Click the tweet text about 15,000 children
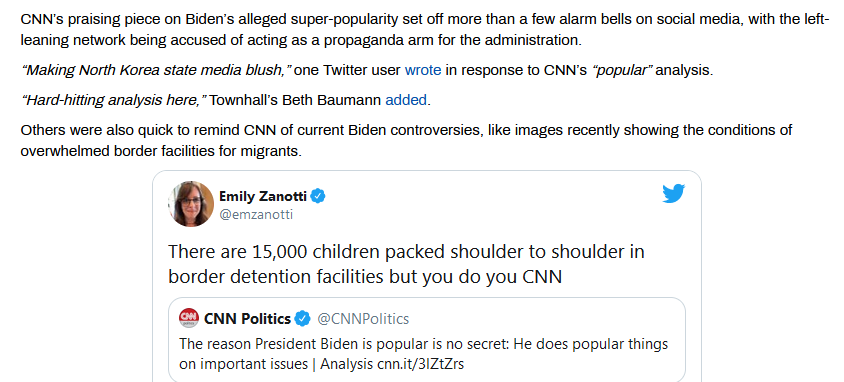 tap(406, 264)
